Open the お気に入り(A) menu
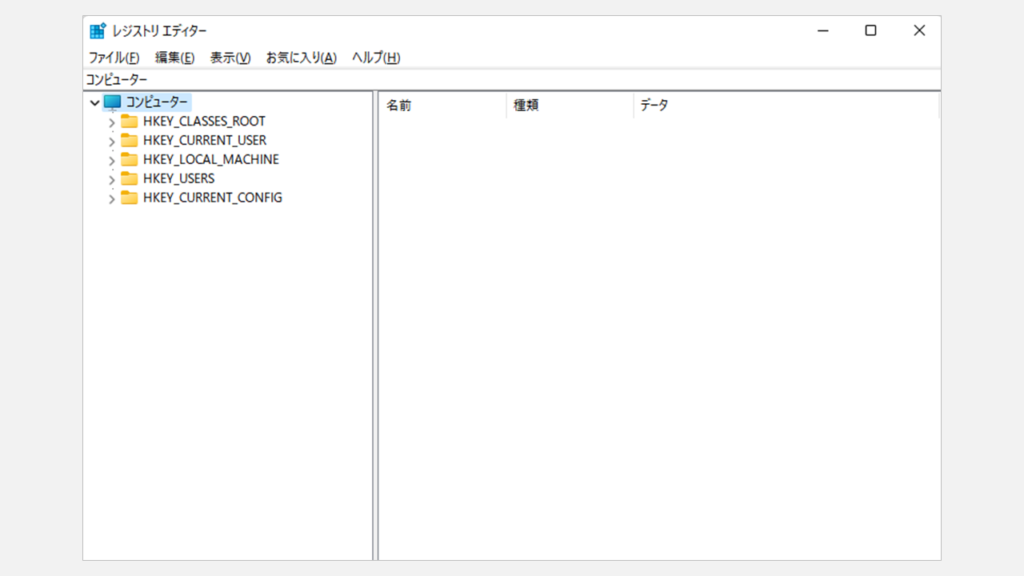Image resolution: width=1024 pixels, height=576 pixels. [x=301, y=58]
